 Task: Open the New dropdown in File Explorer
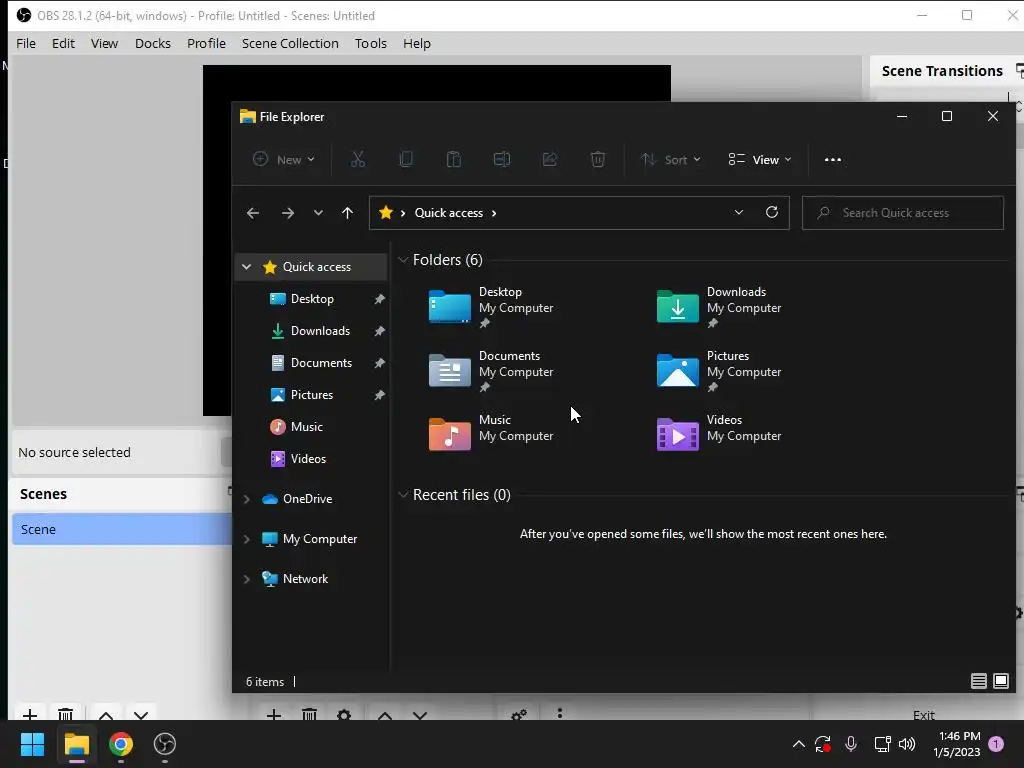click(284, 159)
